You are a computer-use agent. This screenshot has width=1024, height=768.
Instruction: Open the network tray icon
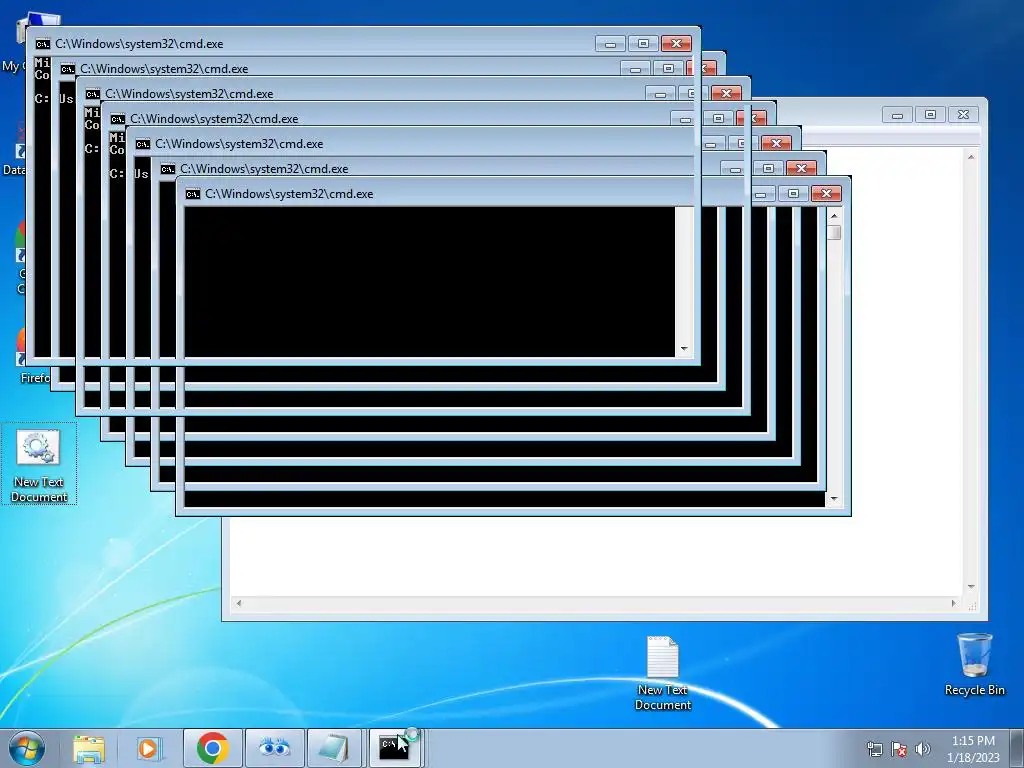point(874,749)
